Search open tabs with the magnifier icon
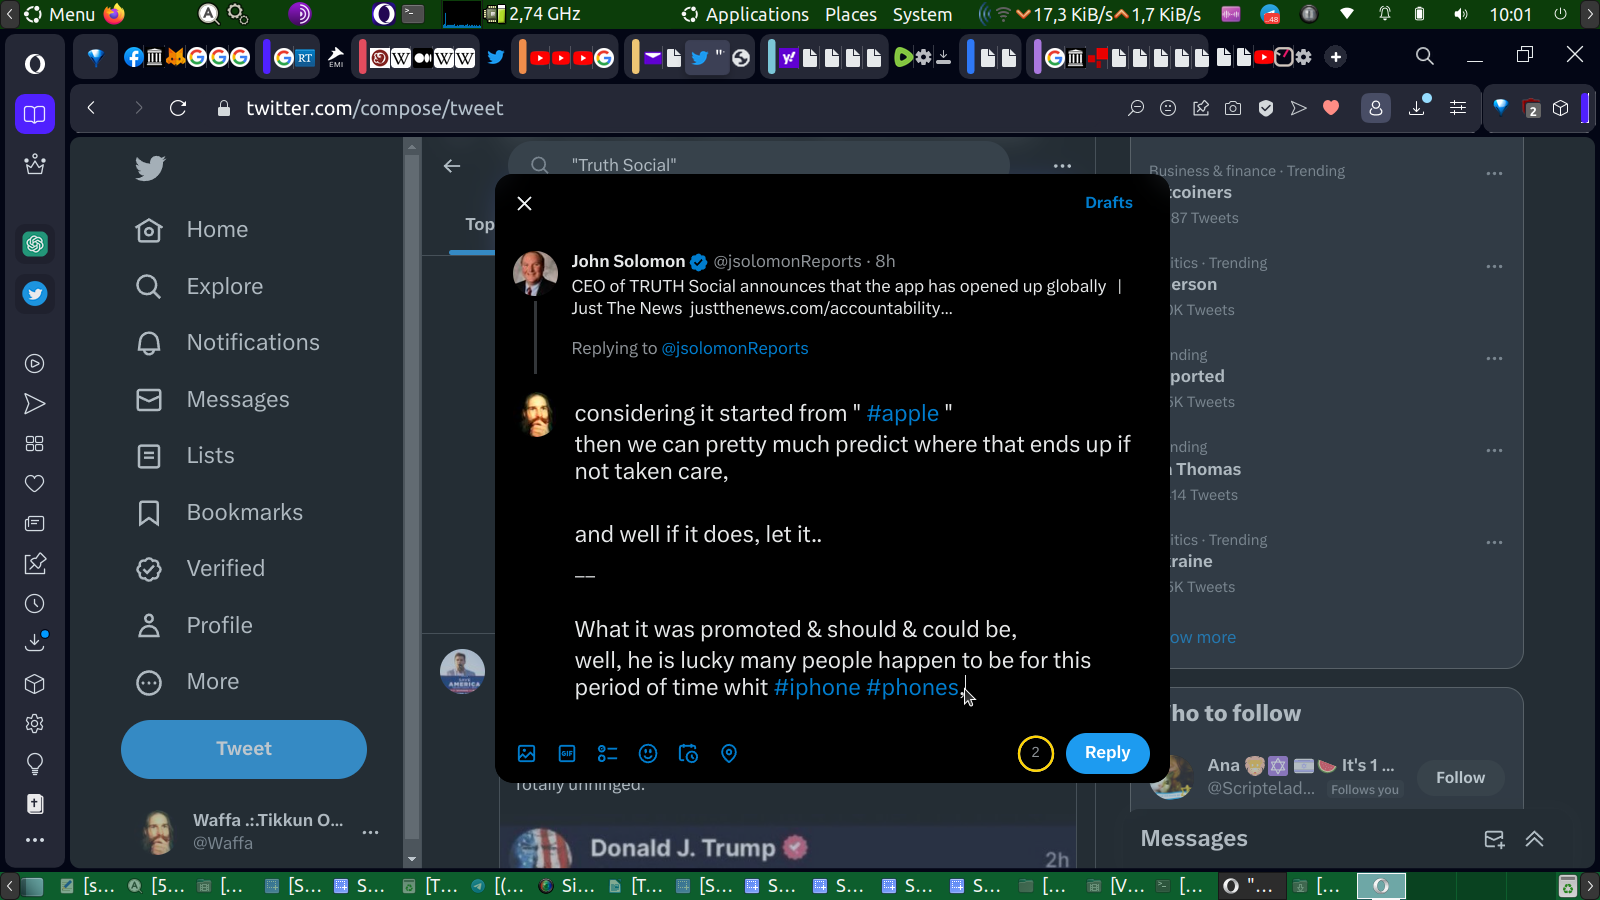Viewport: 1600px width, 900px height. 1425,56
